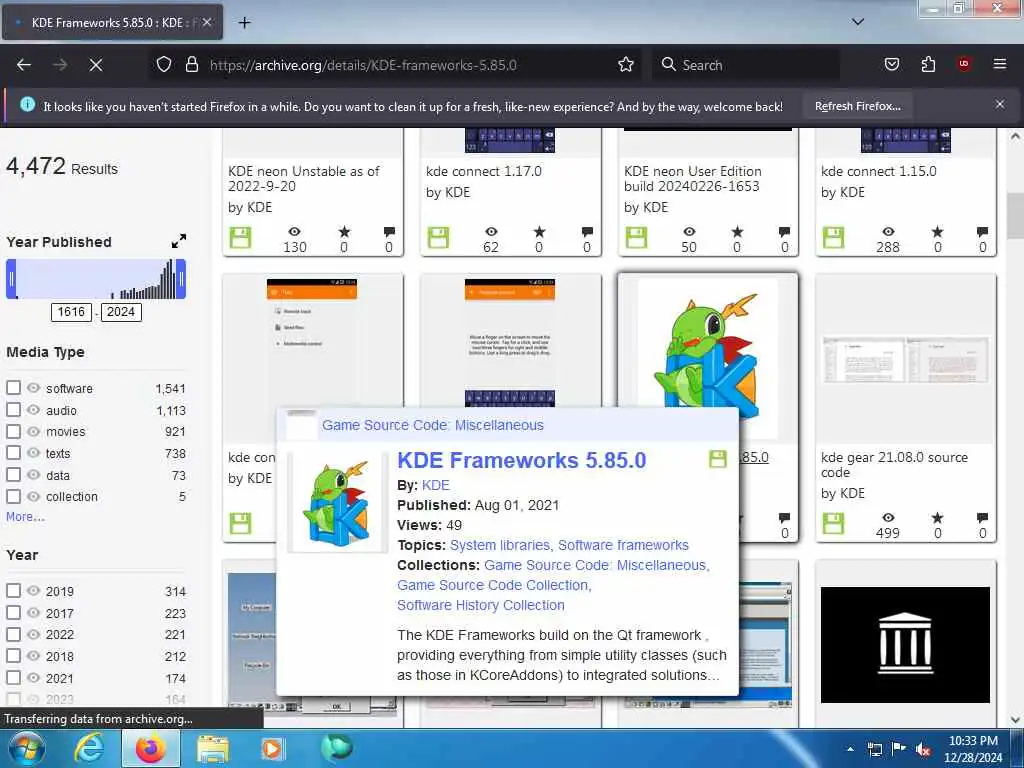This screenshot has width=1024, height=768.
Task: Open the uBlock Origin extension icon
Action: pos(964,64)
